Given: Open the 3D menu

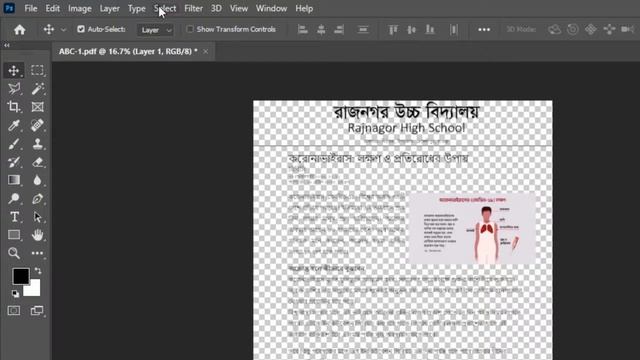Looking at the screenshot, I should [216, 9].
